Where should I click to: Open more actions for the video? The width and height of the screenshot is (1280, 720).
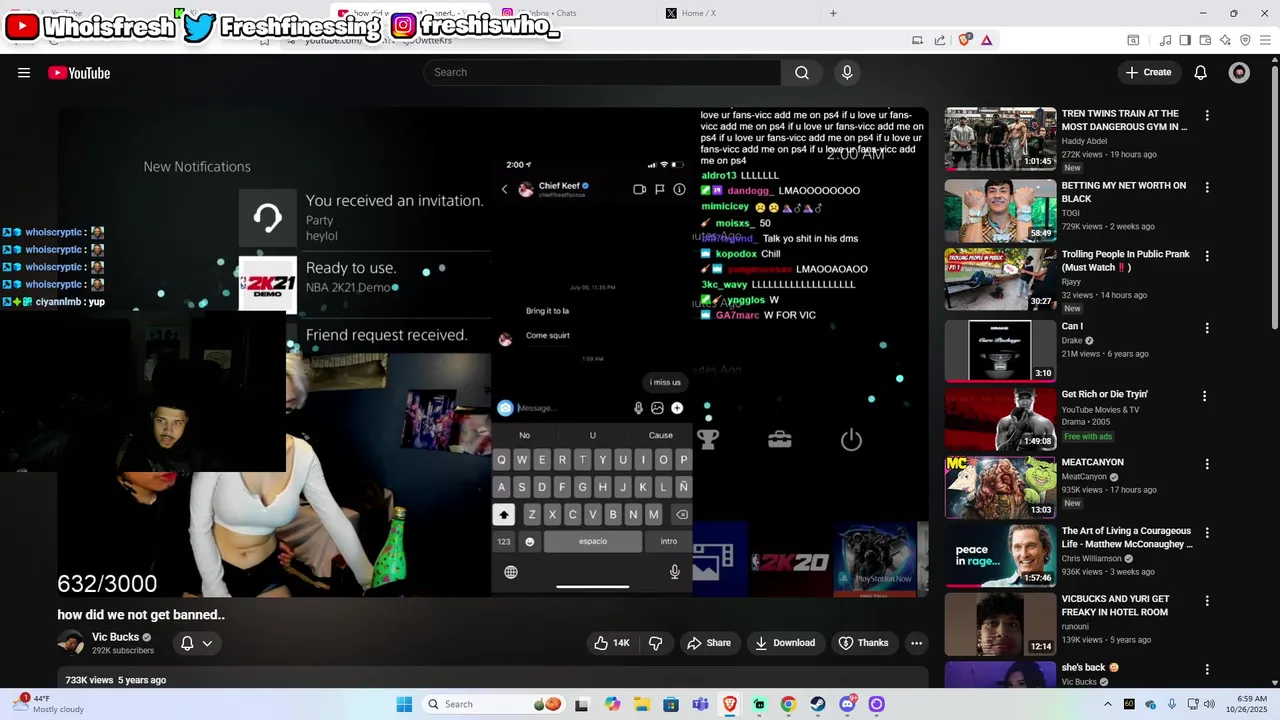916,643
